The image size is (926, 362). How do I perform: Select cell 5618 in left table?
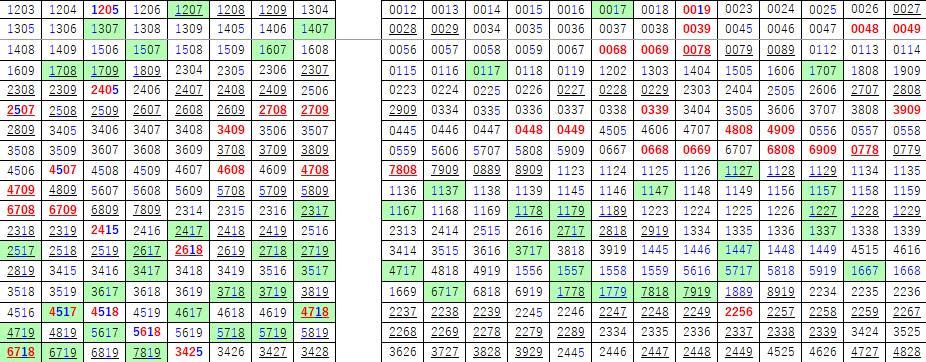[x=146, y=332]
